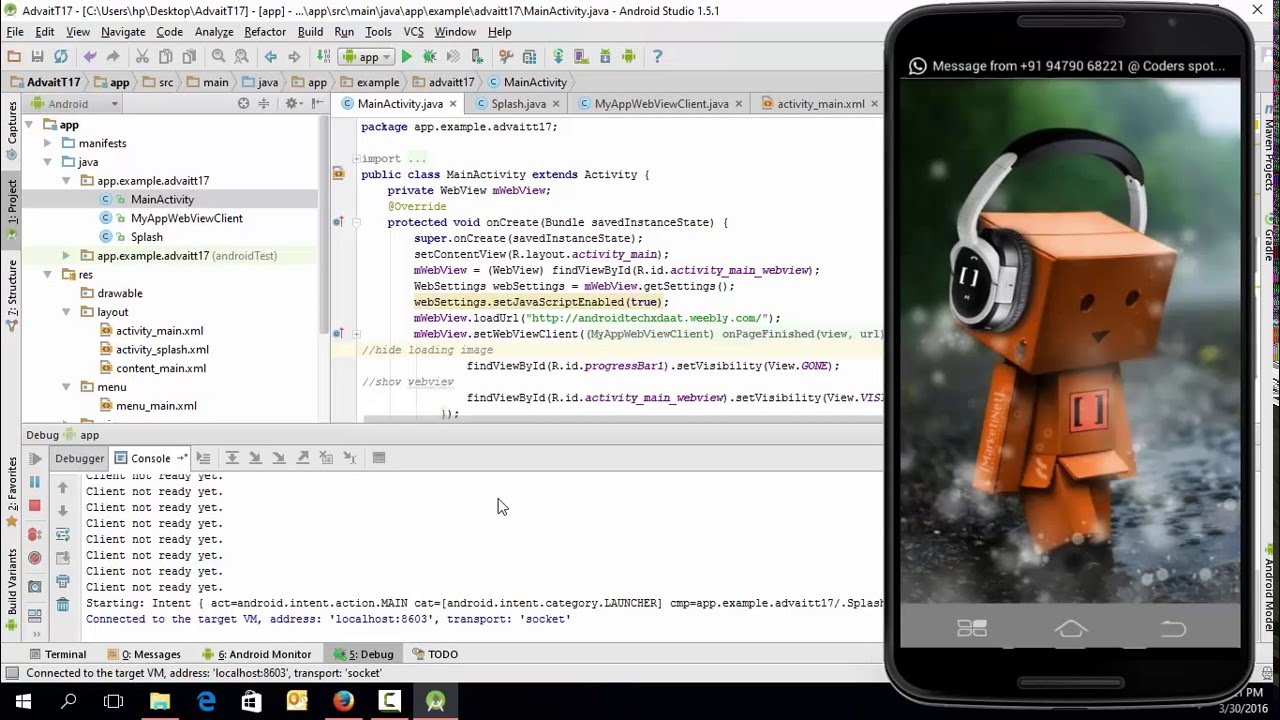
Task: Open the Terminal tool window tab
Action: [58, 654]
